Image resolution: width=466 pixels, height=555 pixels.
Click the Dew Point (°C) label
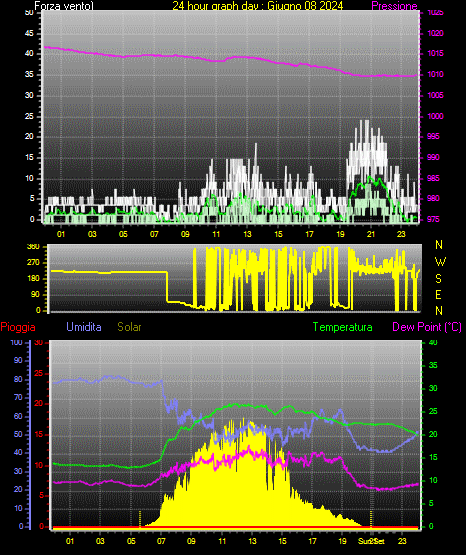point(427,327)
